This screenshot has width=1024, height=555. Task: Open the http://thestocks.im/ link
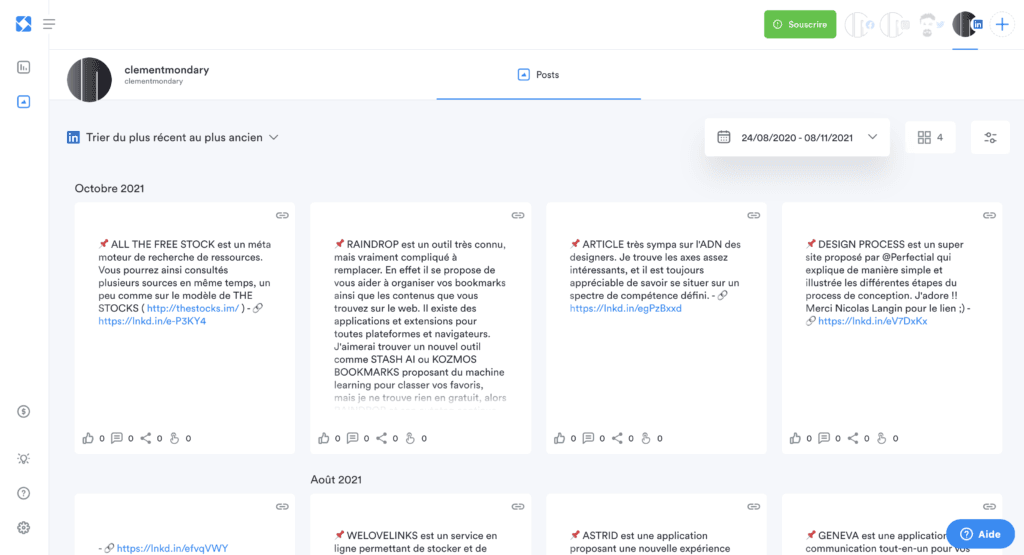[193, 308]
